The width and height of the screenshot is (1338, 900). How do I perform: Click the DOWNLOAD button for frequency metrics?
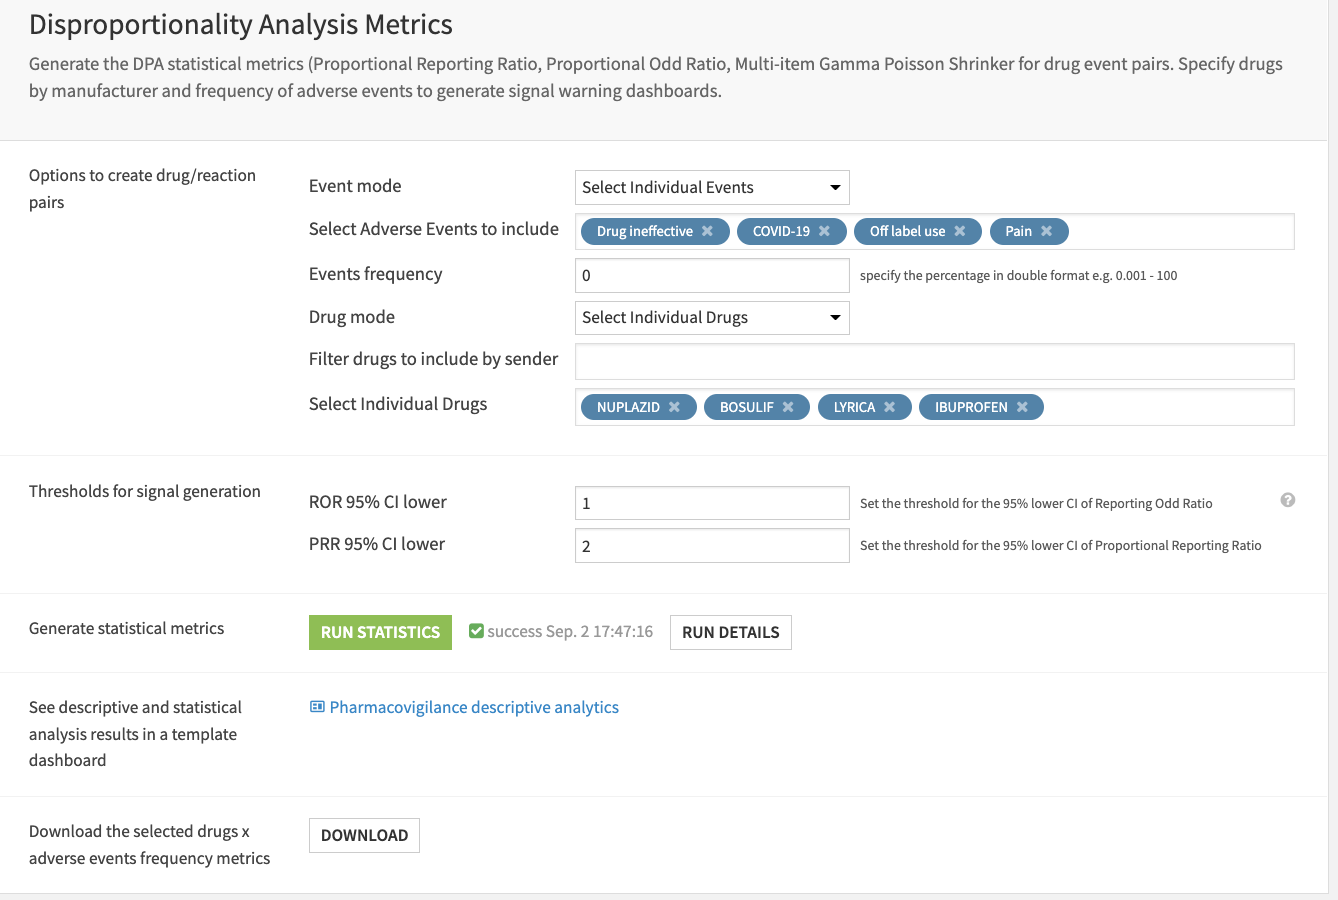(x=364, y=835)
